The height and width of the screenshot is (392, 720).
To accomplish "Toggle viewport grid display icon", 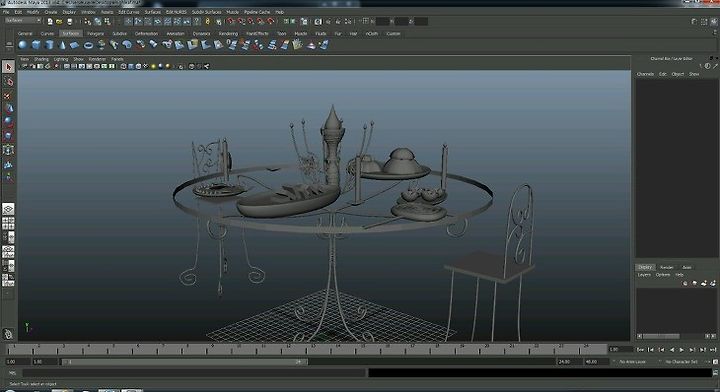I will coord(67,66).
